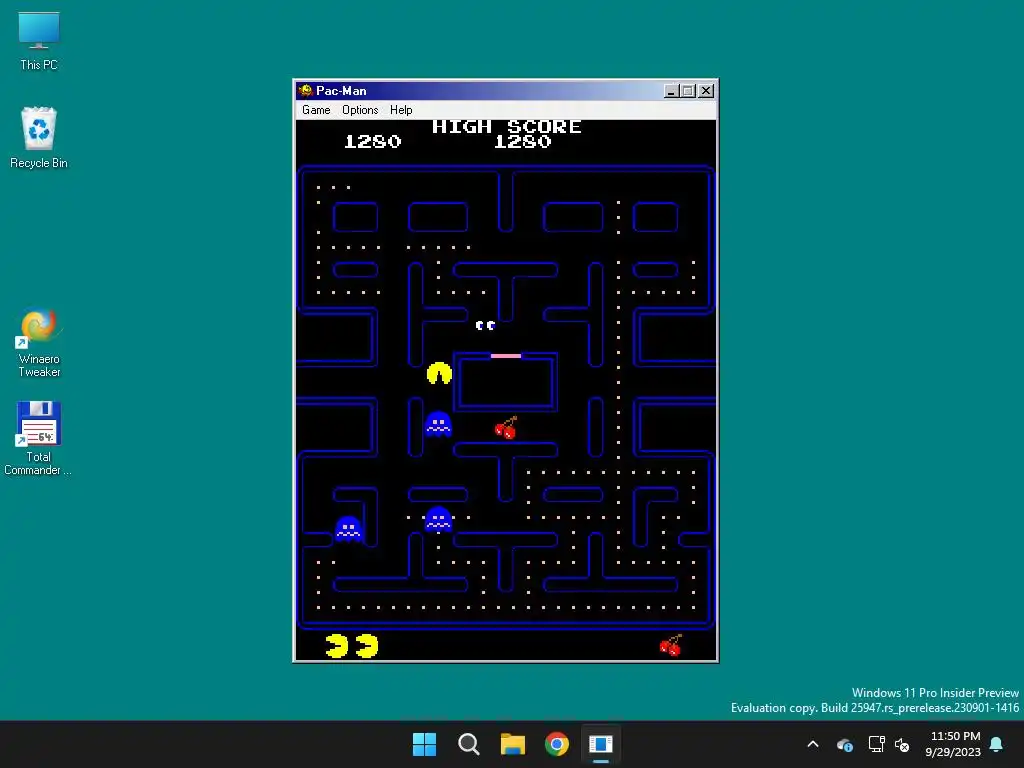Click the OneDrive cloud tray icon
The height and width of the screenshot is (768, 1024).
coord(844,744)
